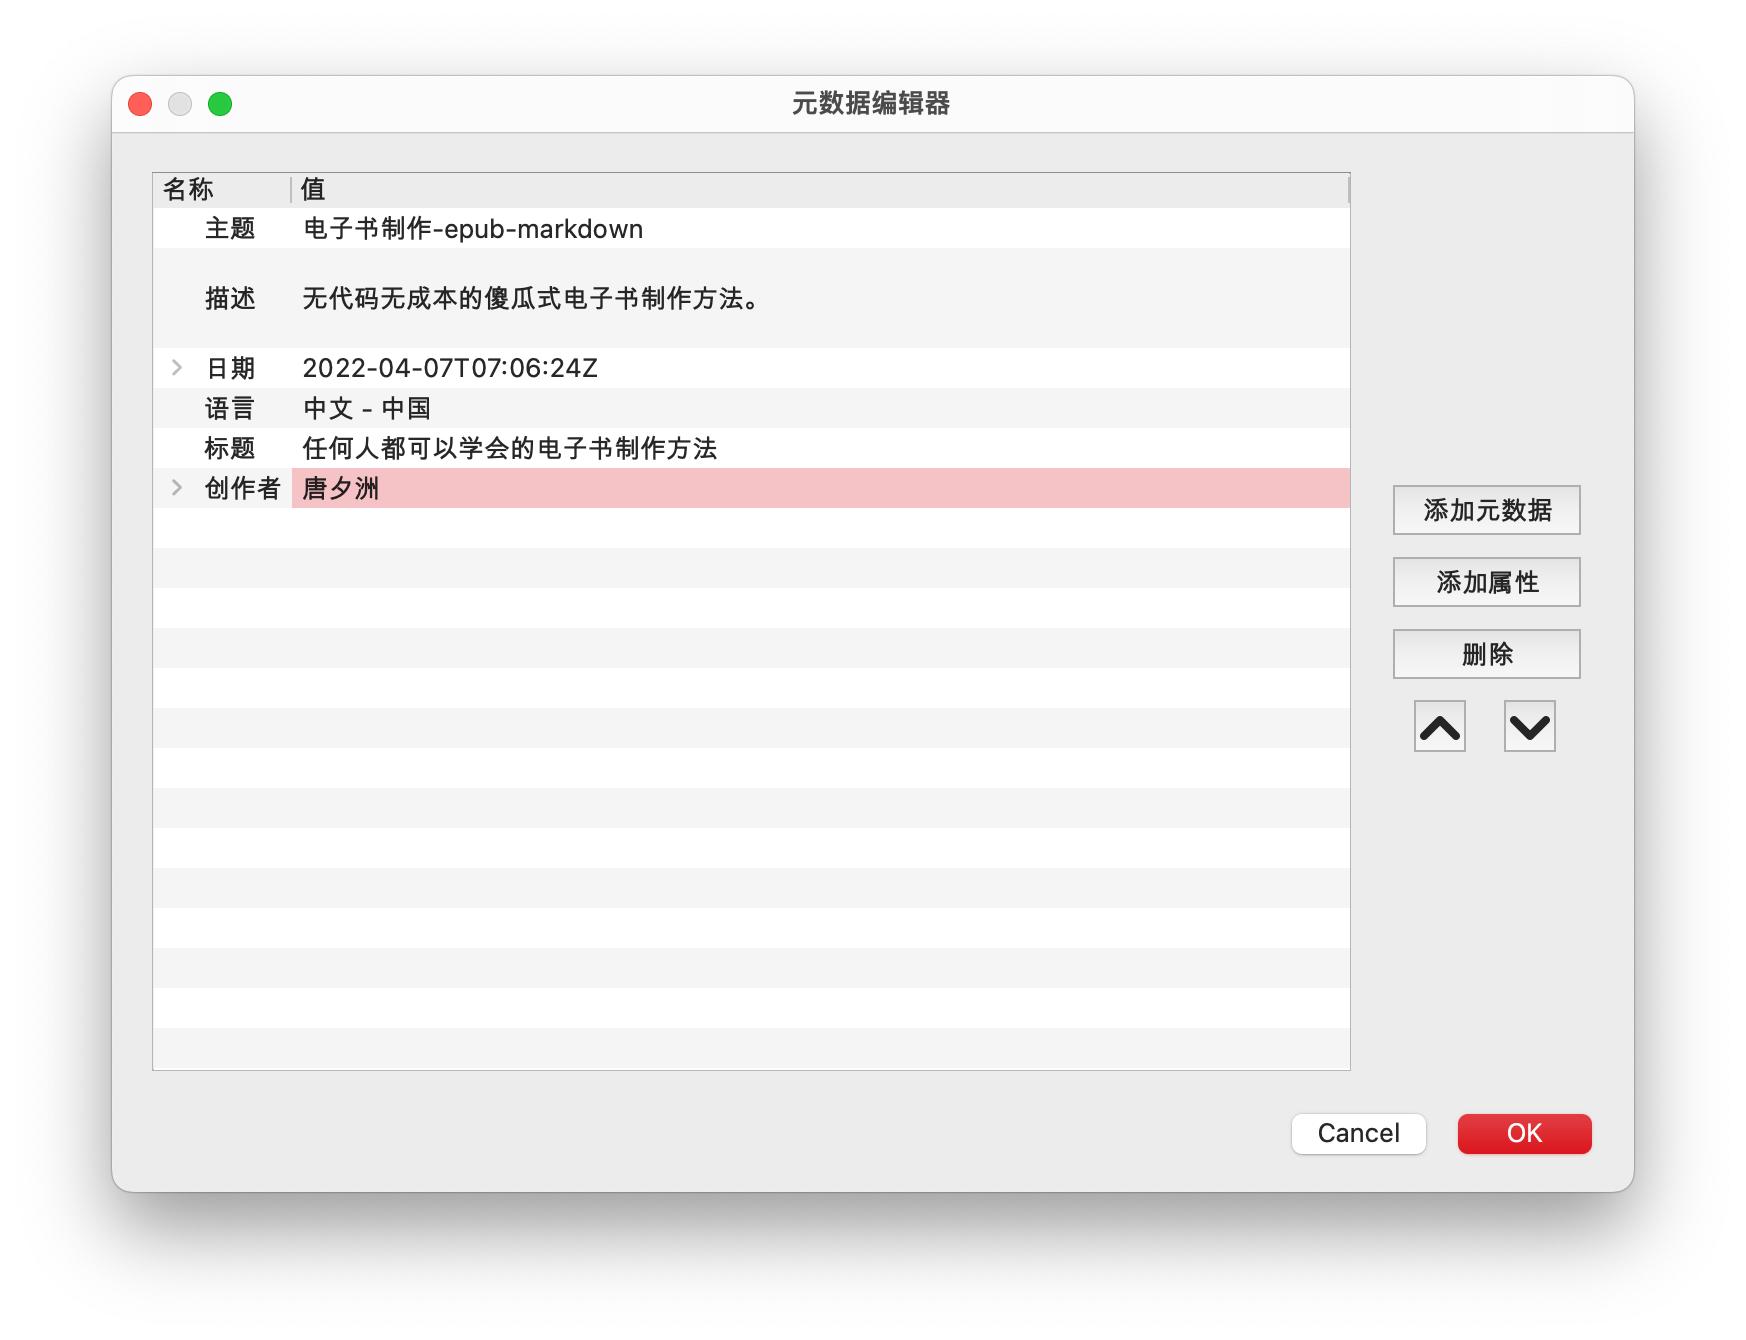Click the 添加属性 button
This screenshot has height=1340, width=1746.
[1486, 581]
